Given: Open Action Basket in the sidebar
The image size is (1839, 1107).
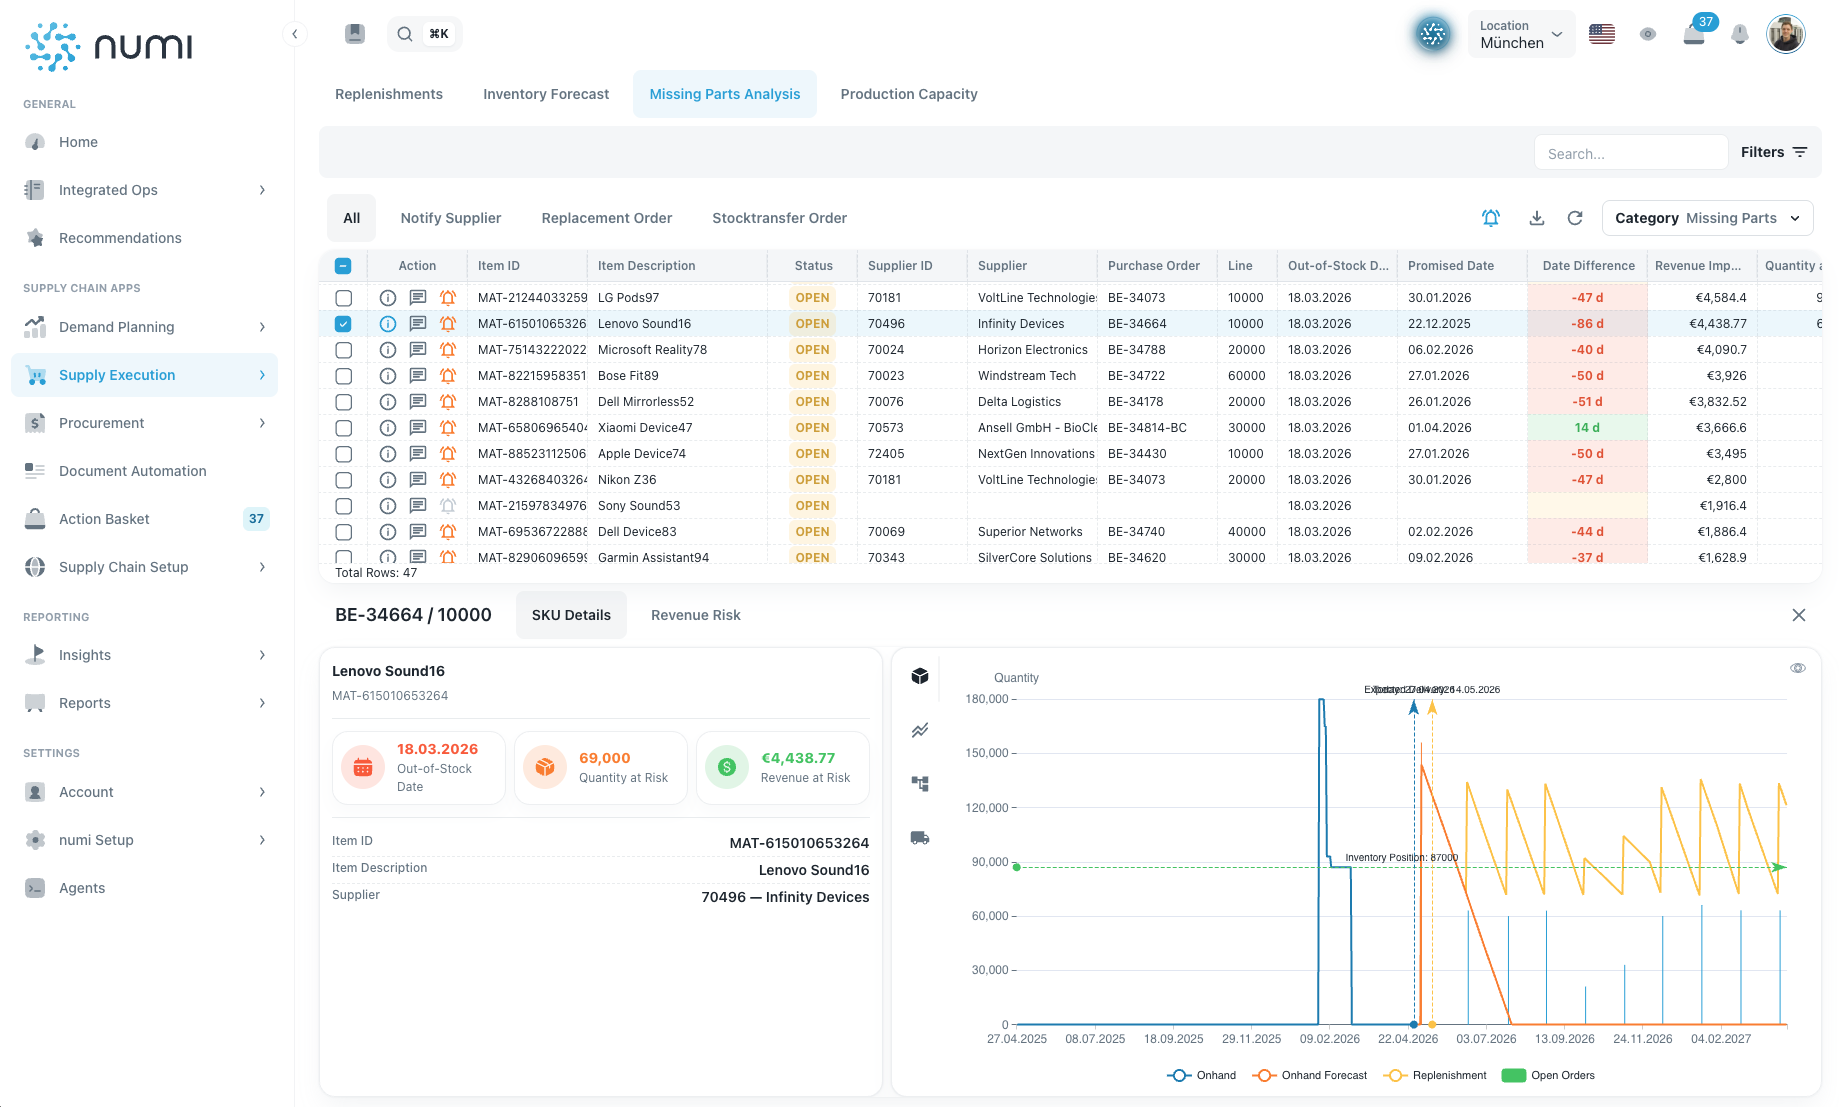Looking at the screenshot, I should 145,519.
